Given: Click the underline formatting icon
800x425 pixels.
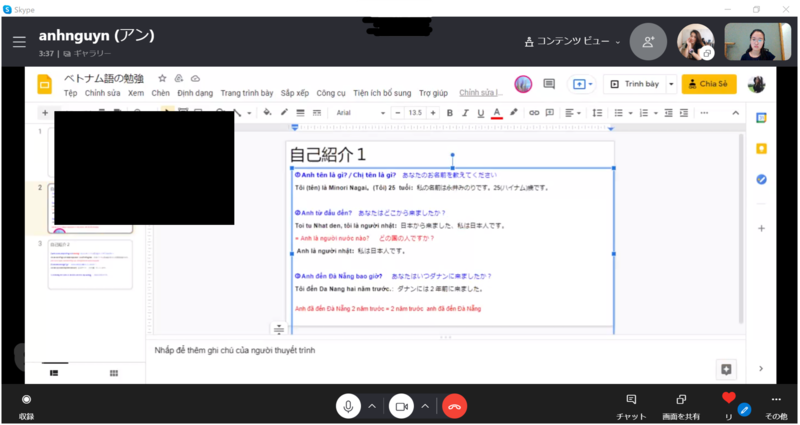Looking at the screenshot, I should (481, 112).
